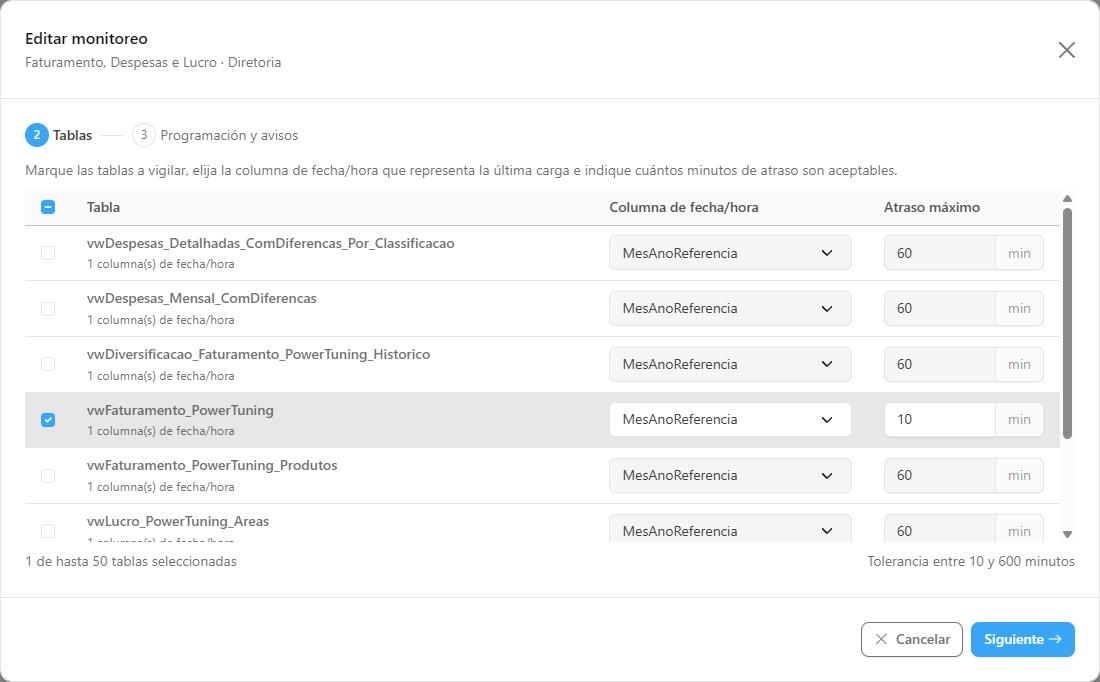Click the table list vertical scrollbar thumb
Screen dimensions: 1100x682
[1067, 323]
